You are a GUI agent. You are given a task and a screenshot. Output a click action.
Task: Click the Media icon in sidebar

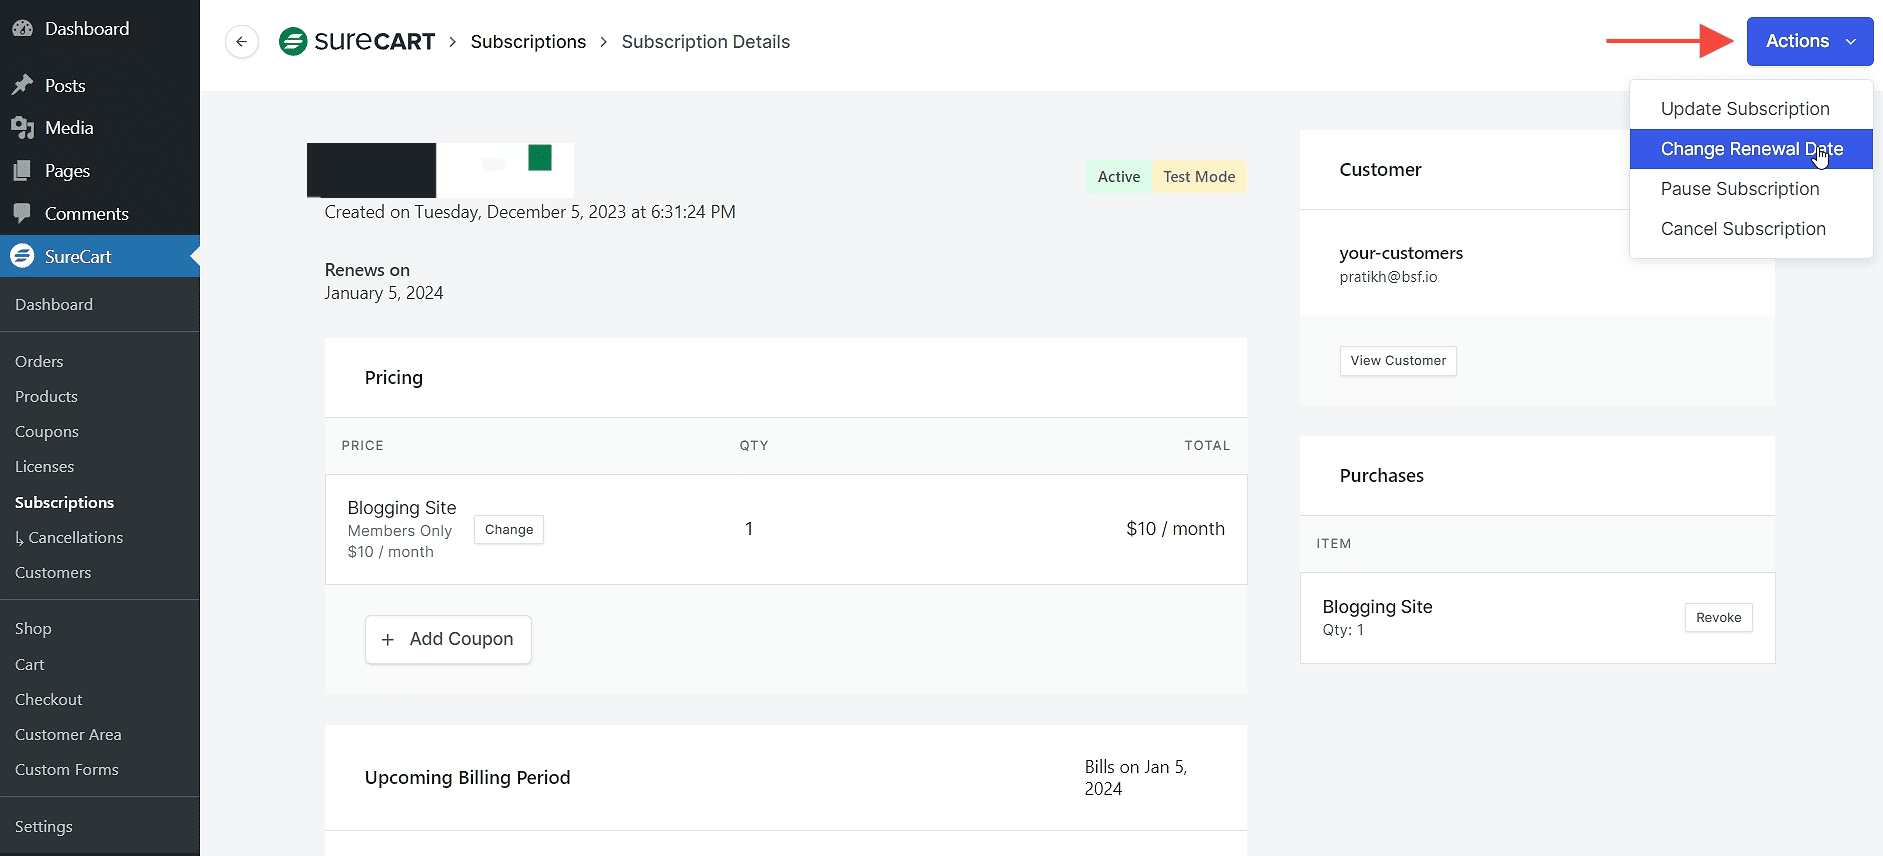[22, 128]
